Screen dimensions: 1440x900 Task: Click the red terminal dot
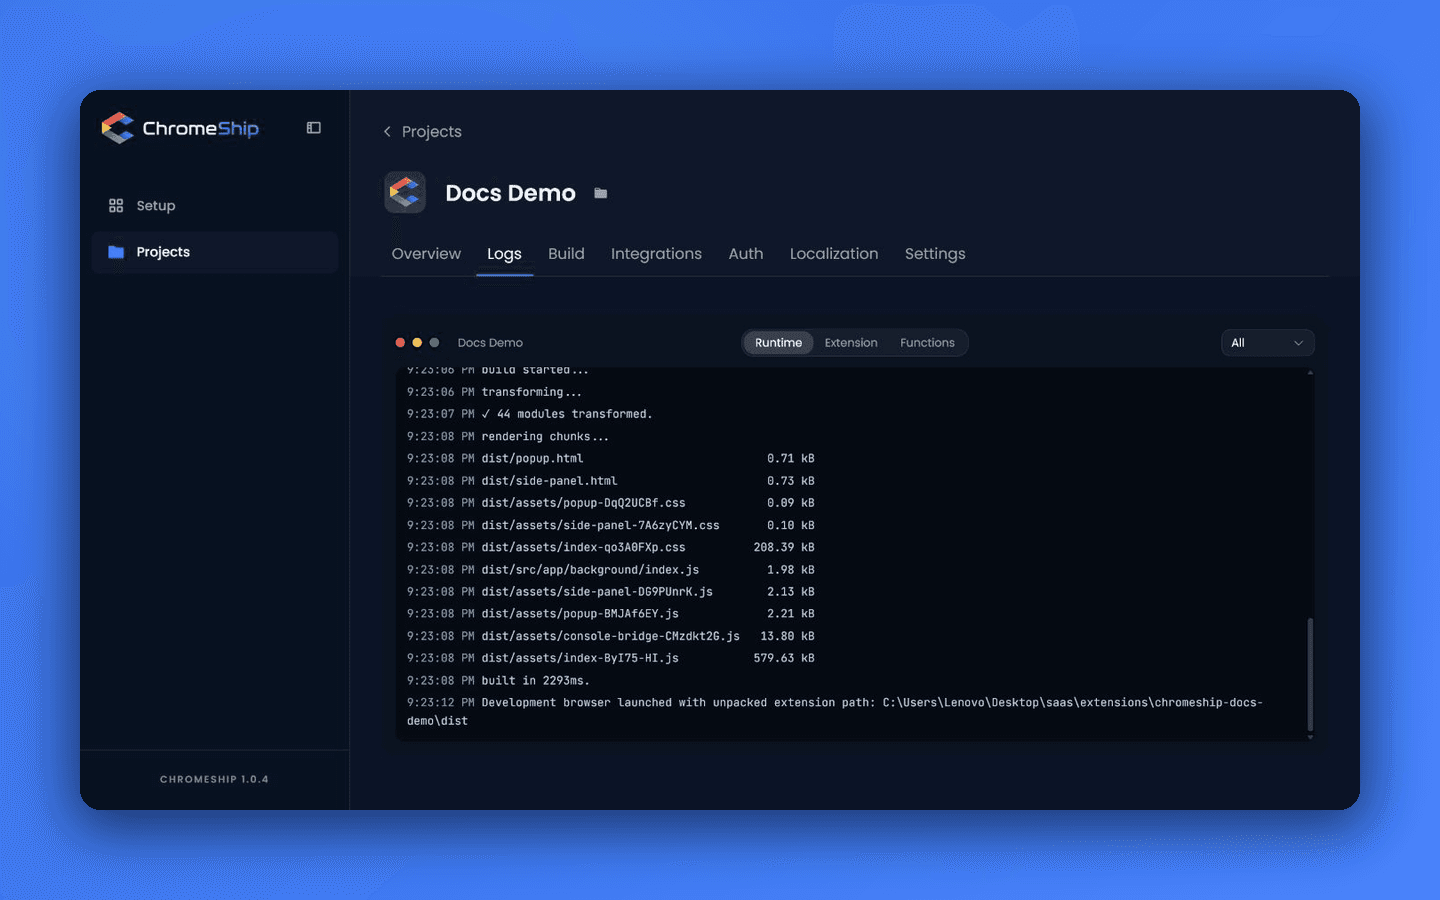click(x=400, y=343)
